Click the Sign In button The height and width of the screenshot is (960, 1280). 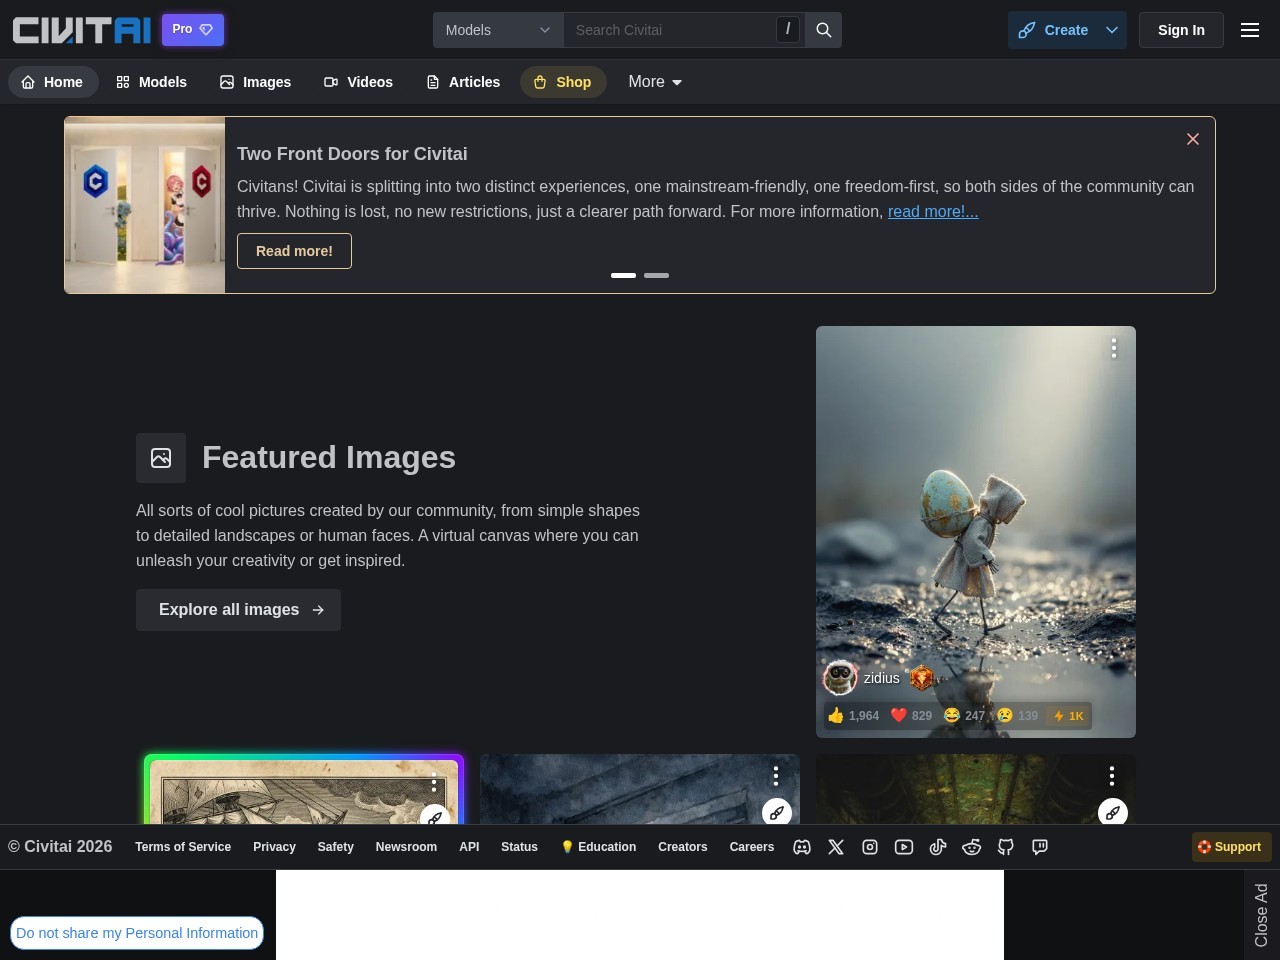coord(1181,30)
